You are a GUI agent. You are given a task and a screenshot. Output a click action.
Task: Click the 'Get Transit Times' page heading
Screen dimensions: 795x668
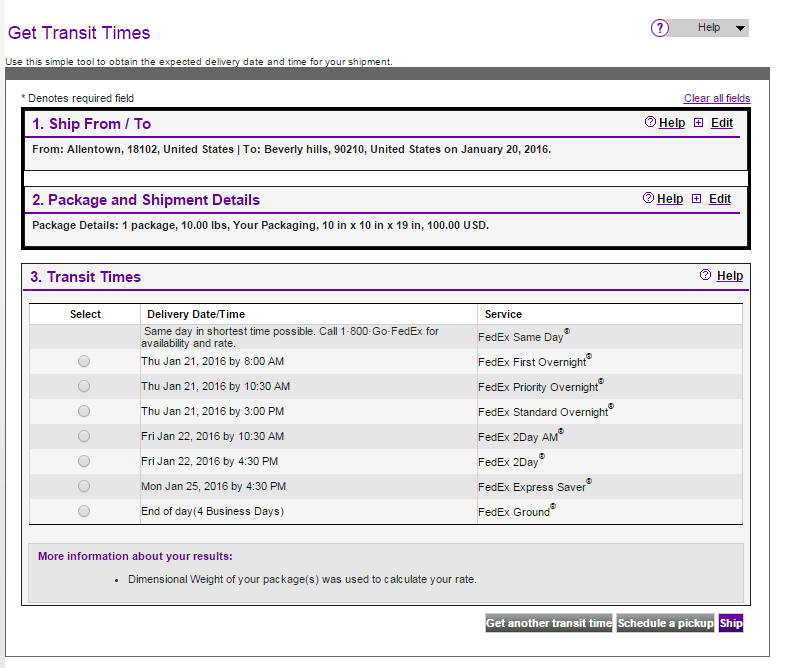tap(79, 33)
